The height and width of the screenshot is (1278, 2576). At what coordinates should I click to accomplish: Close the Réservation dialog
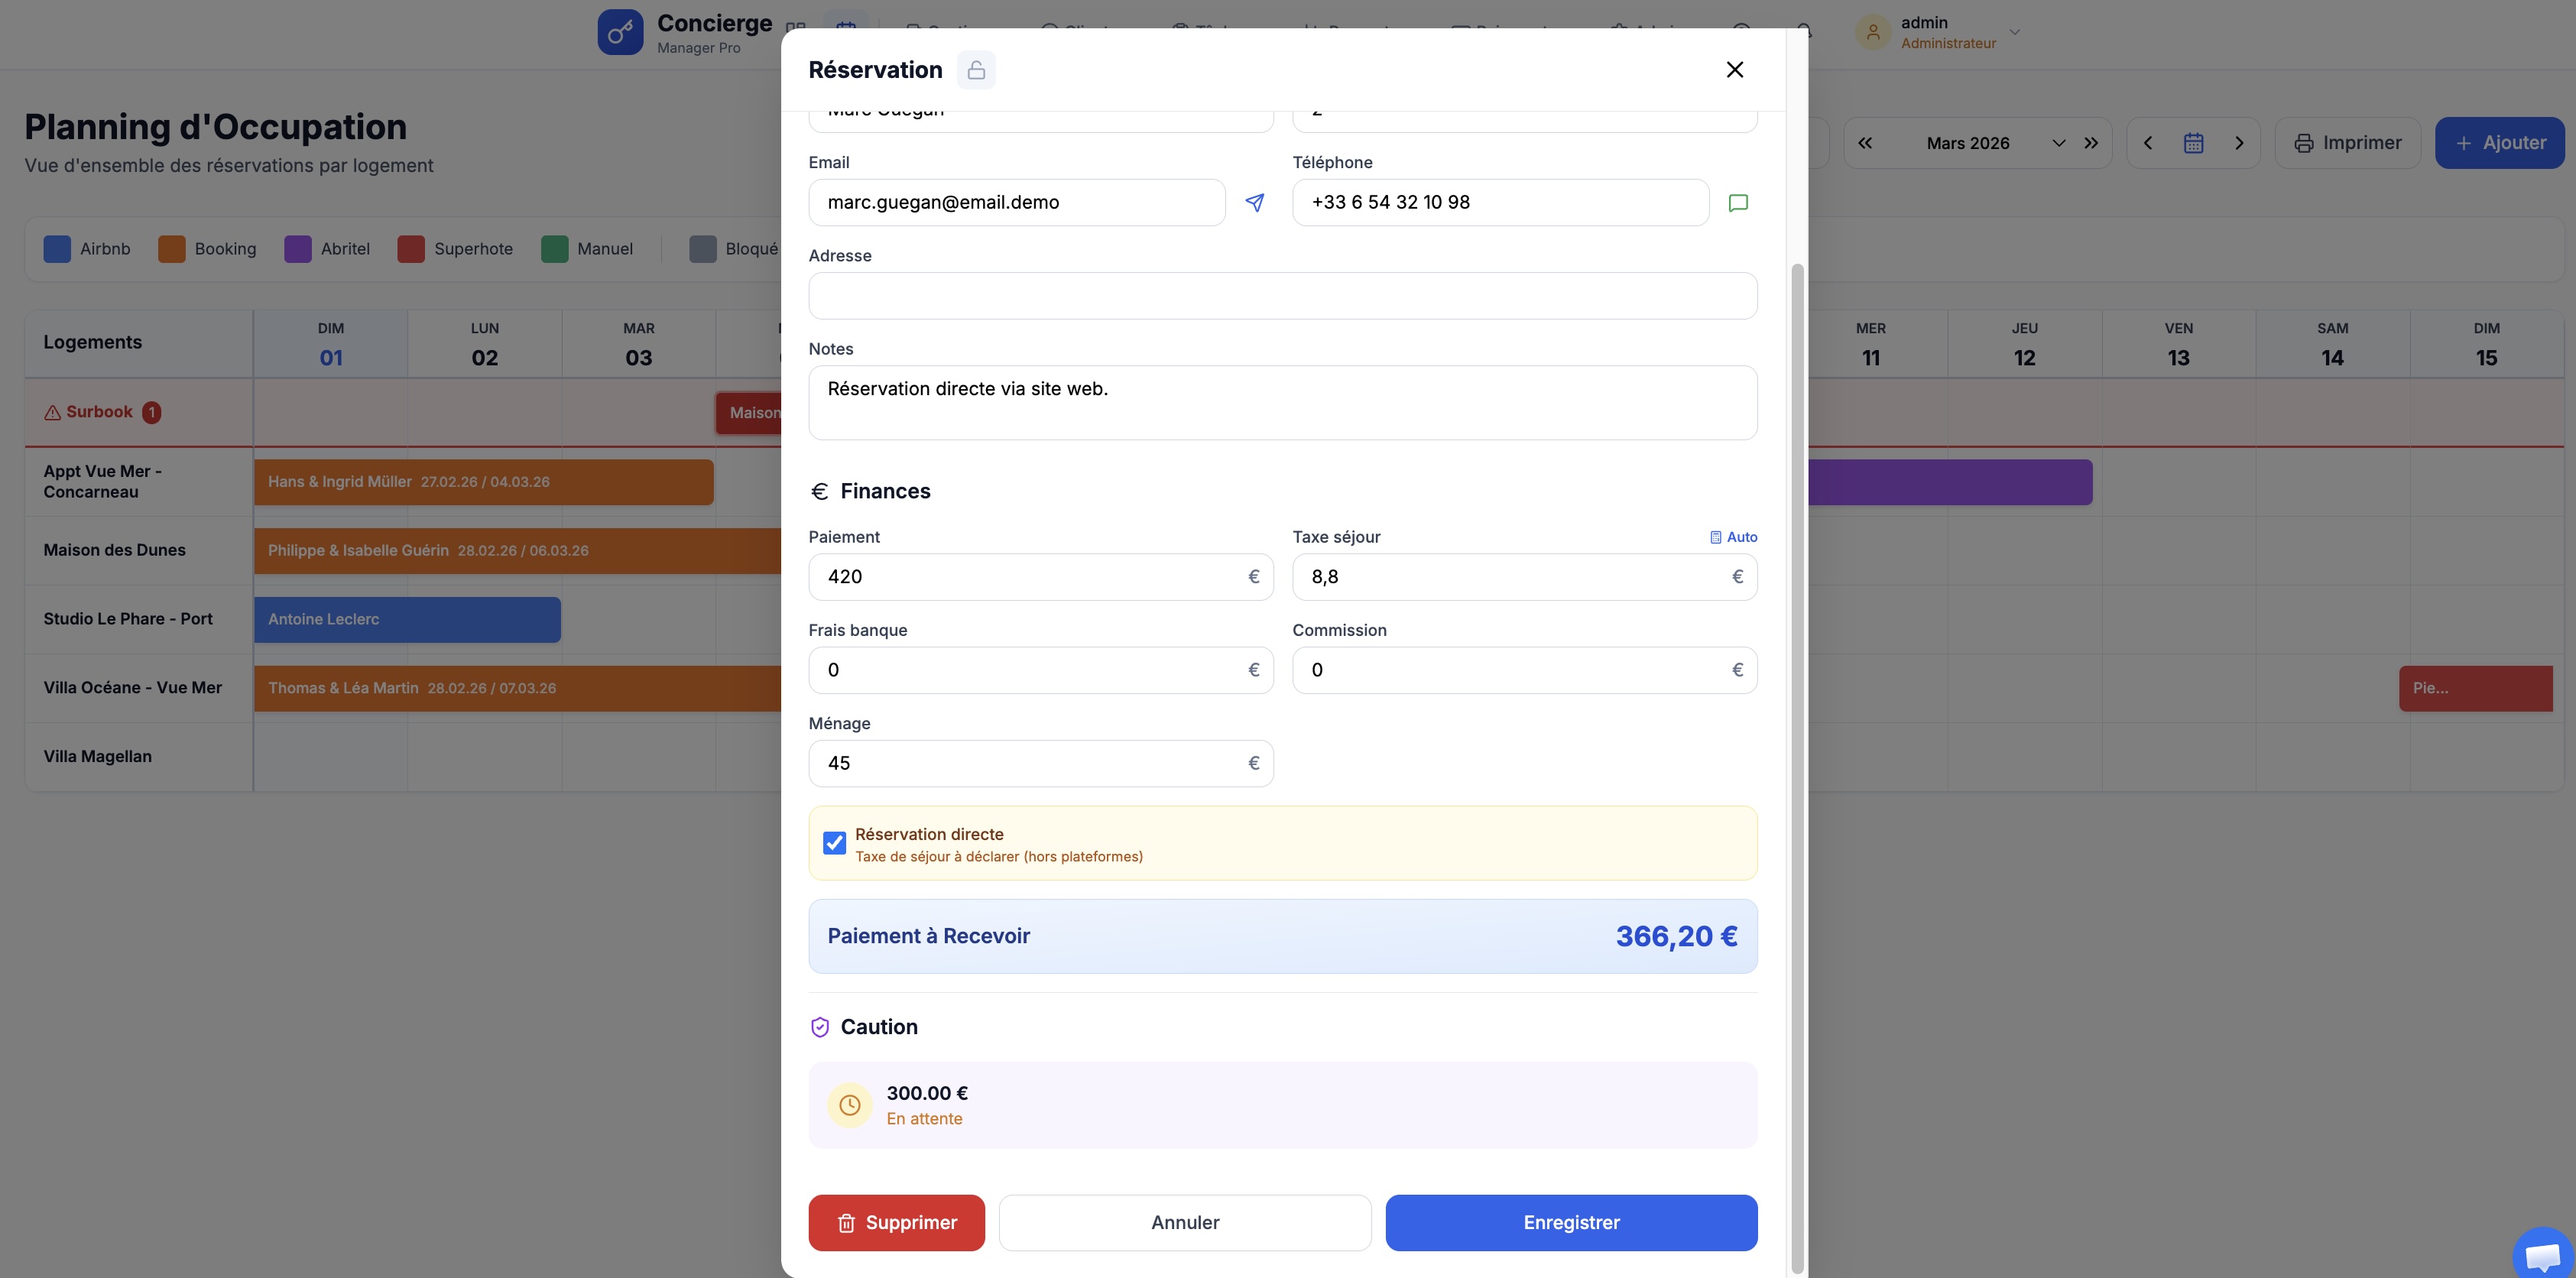[x=1734, y=70]
